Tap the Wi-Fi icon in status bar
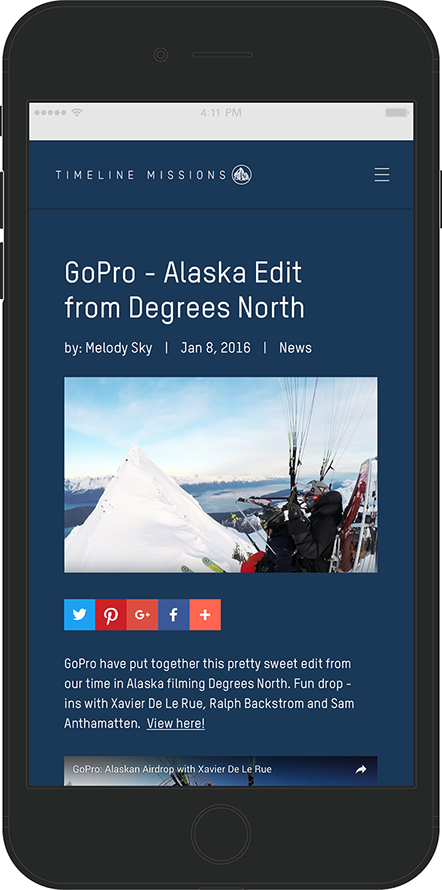 (x=77, y=113)
